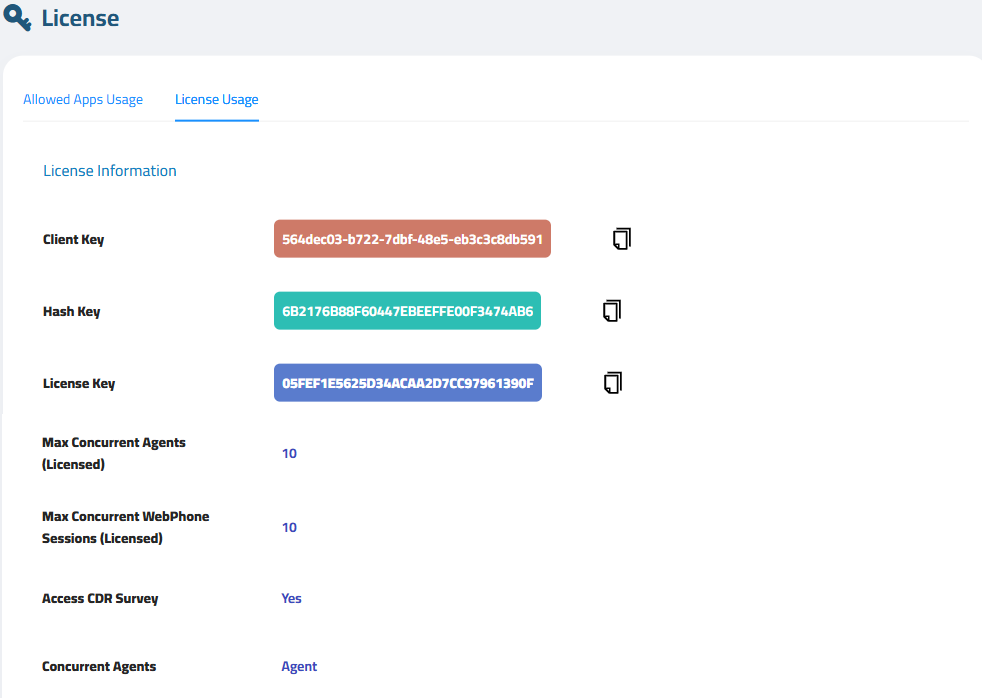The width and height of the screenshot is (982, 698).
Task: Click the key icon beside License title
Action: 17,18
